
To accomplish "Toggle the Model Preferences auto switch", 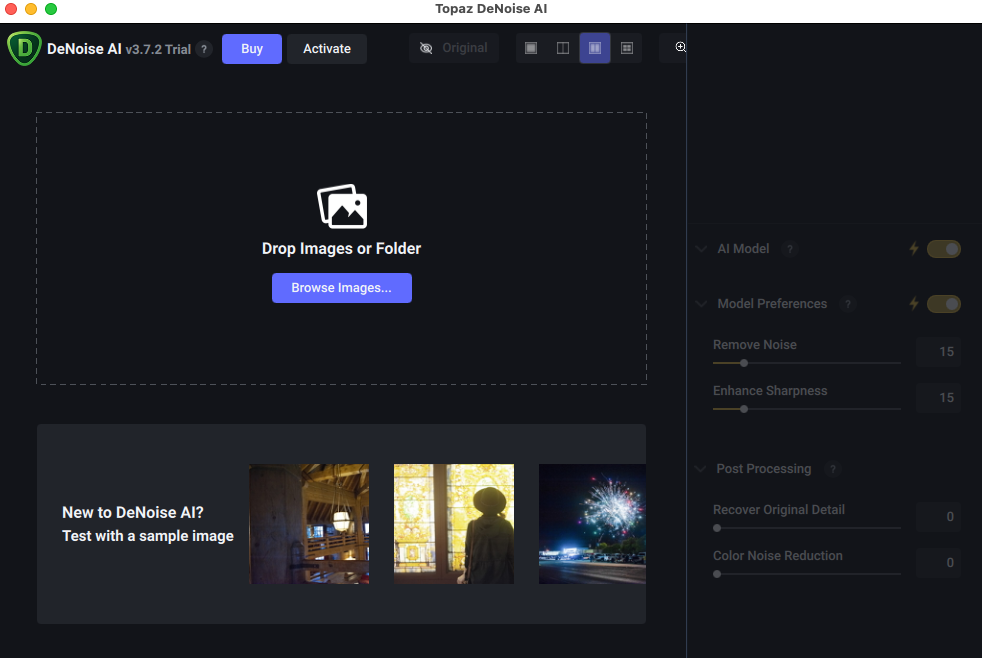I will tap(943, 304).
